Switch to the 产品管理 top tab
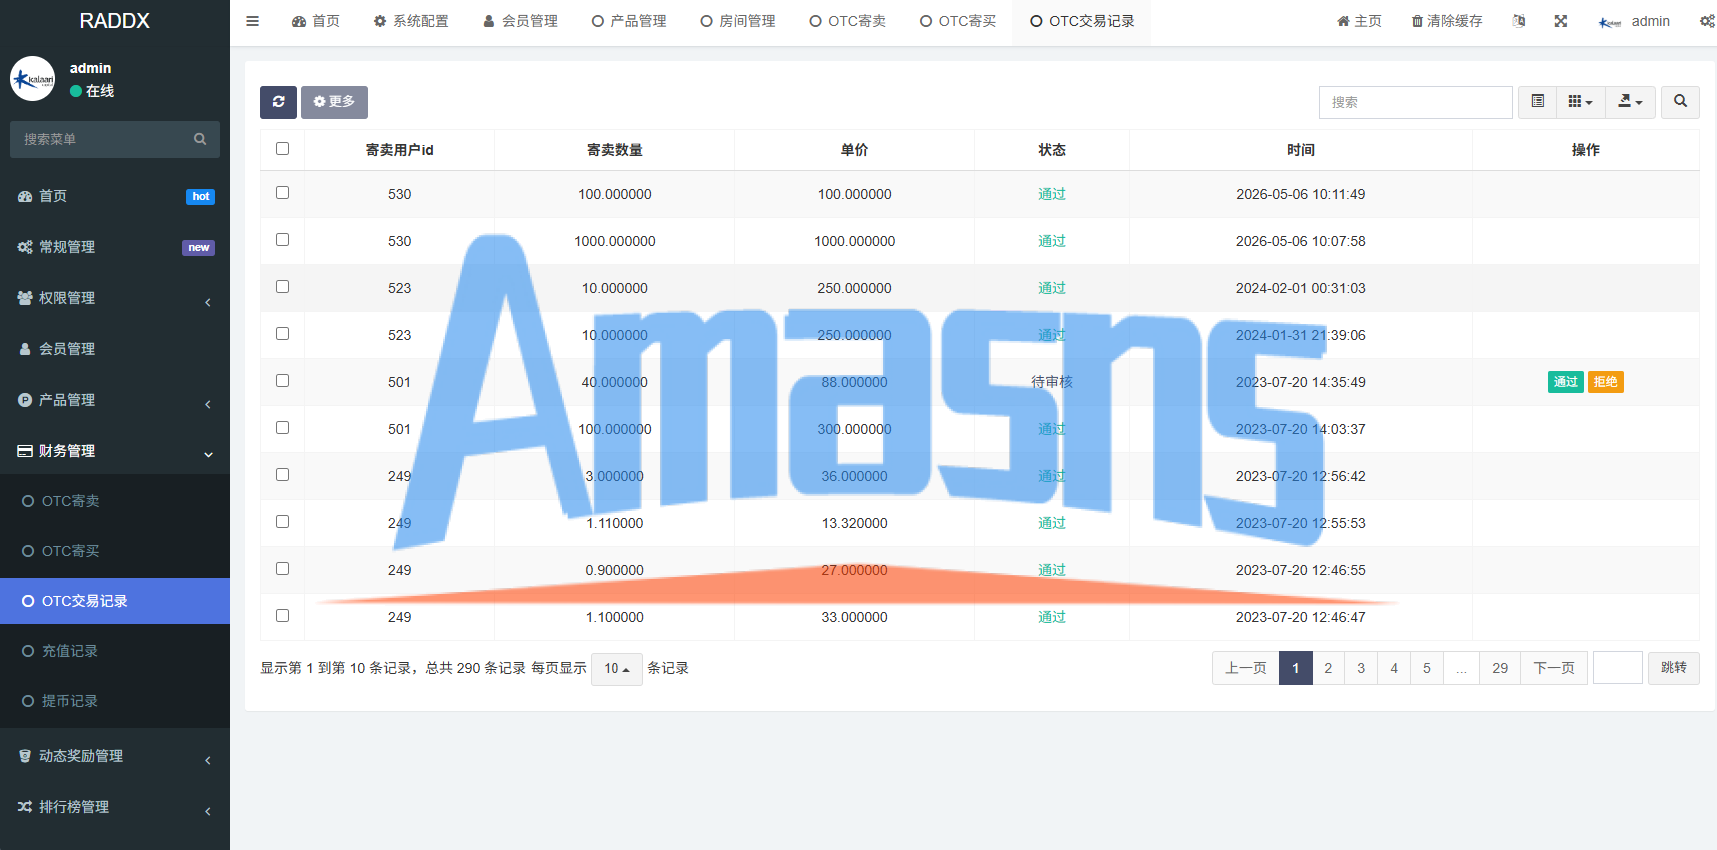This screenshot has height=850, width=1717. pos(628,21)
